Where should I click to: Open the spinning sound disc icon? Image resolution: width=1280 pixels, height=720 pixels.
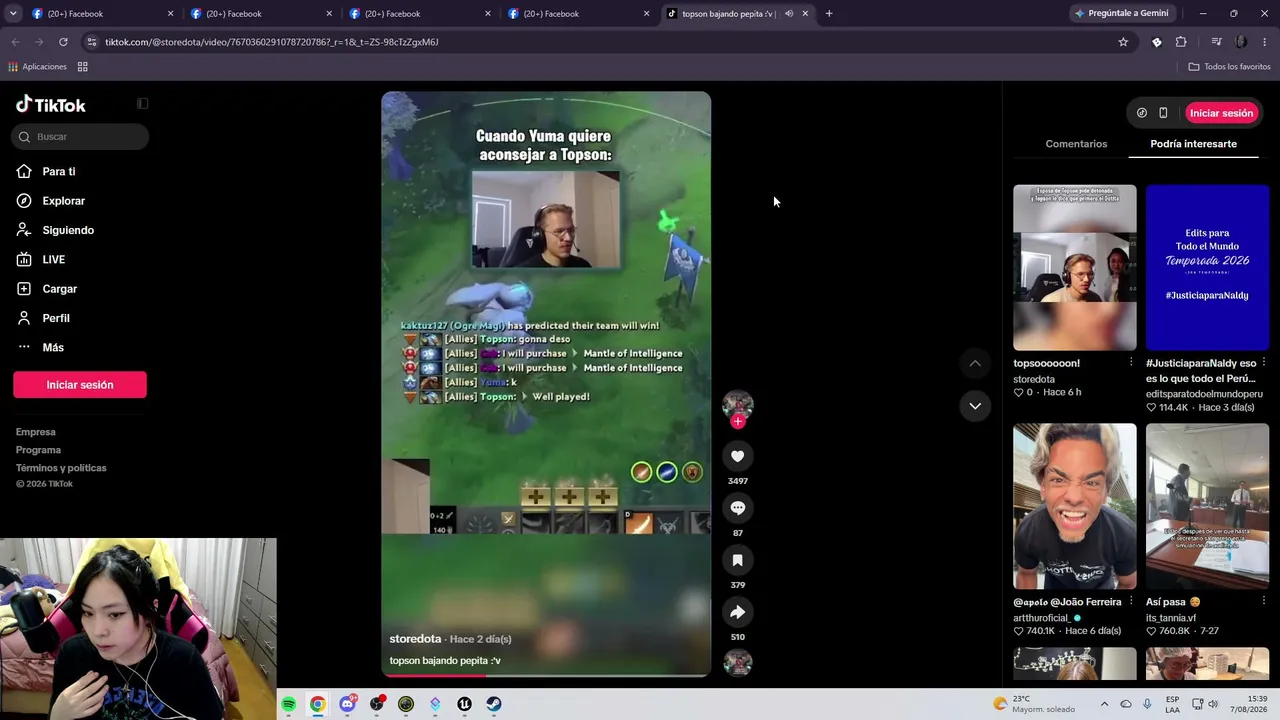pos(738,663)
